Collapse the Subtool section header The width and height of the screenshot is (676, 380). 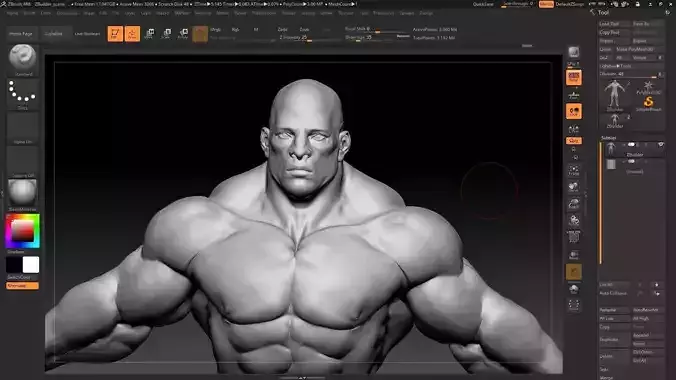tap(608, 138)
